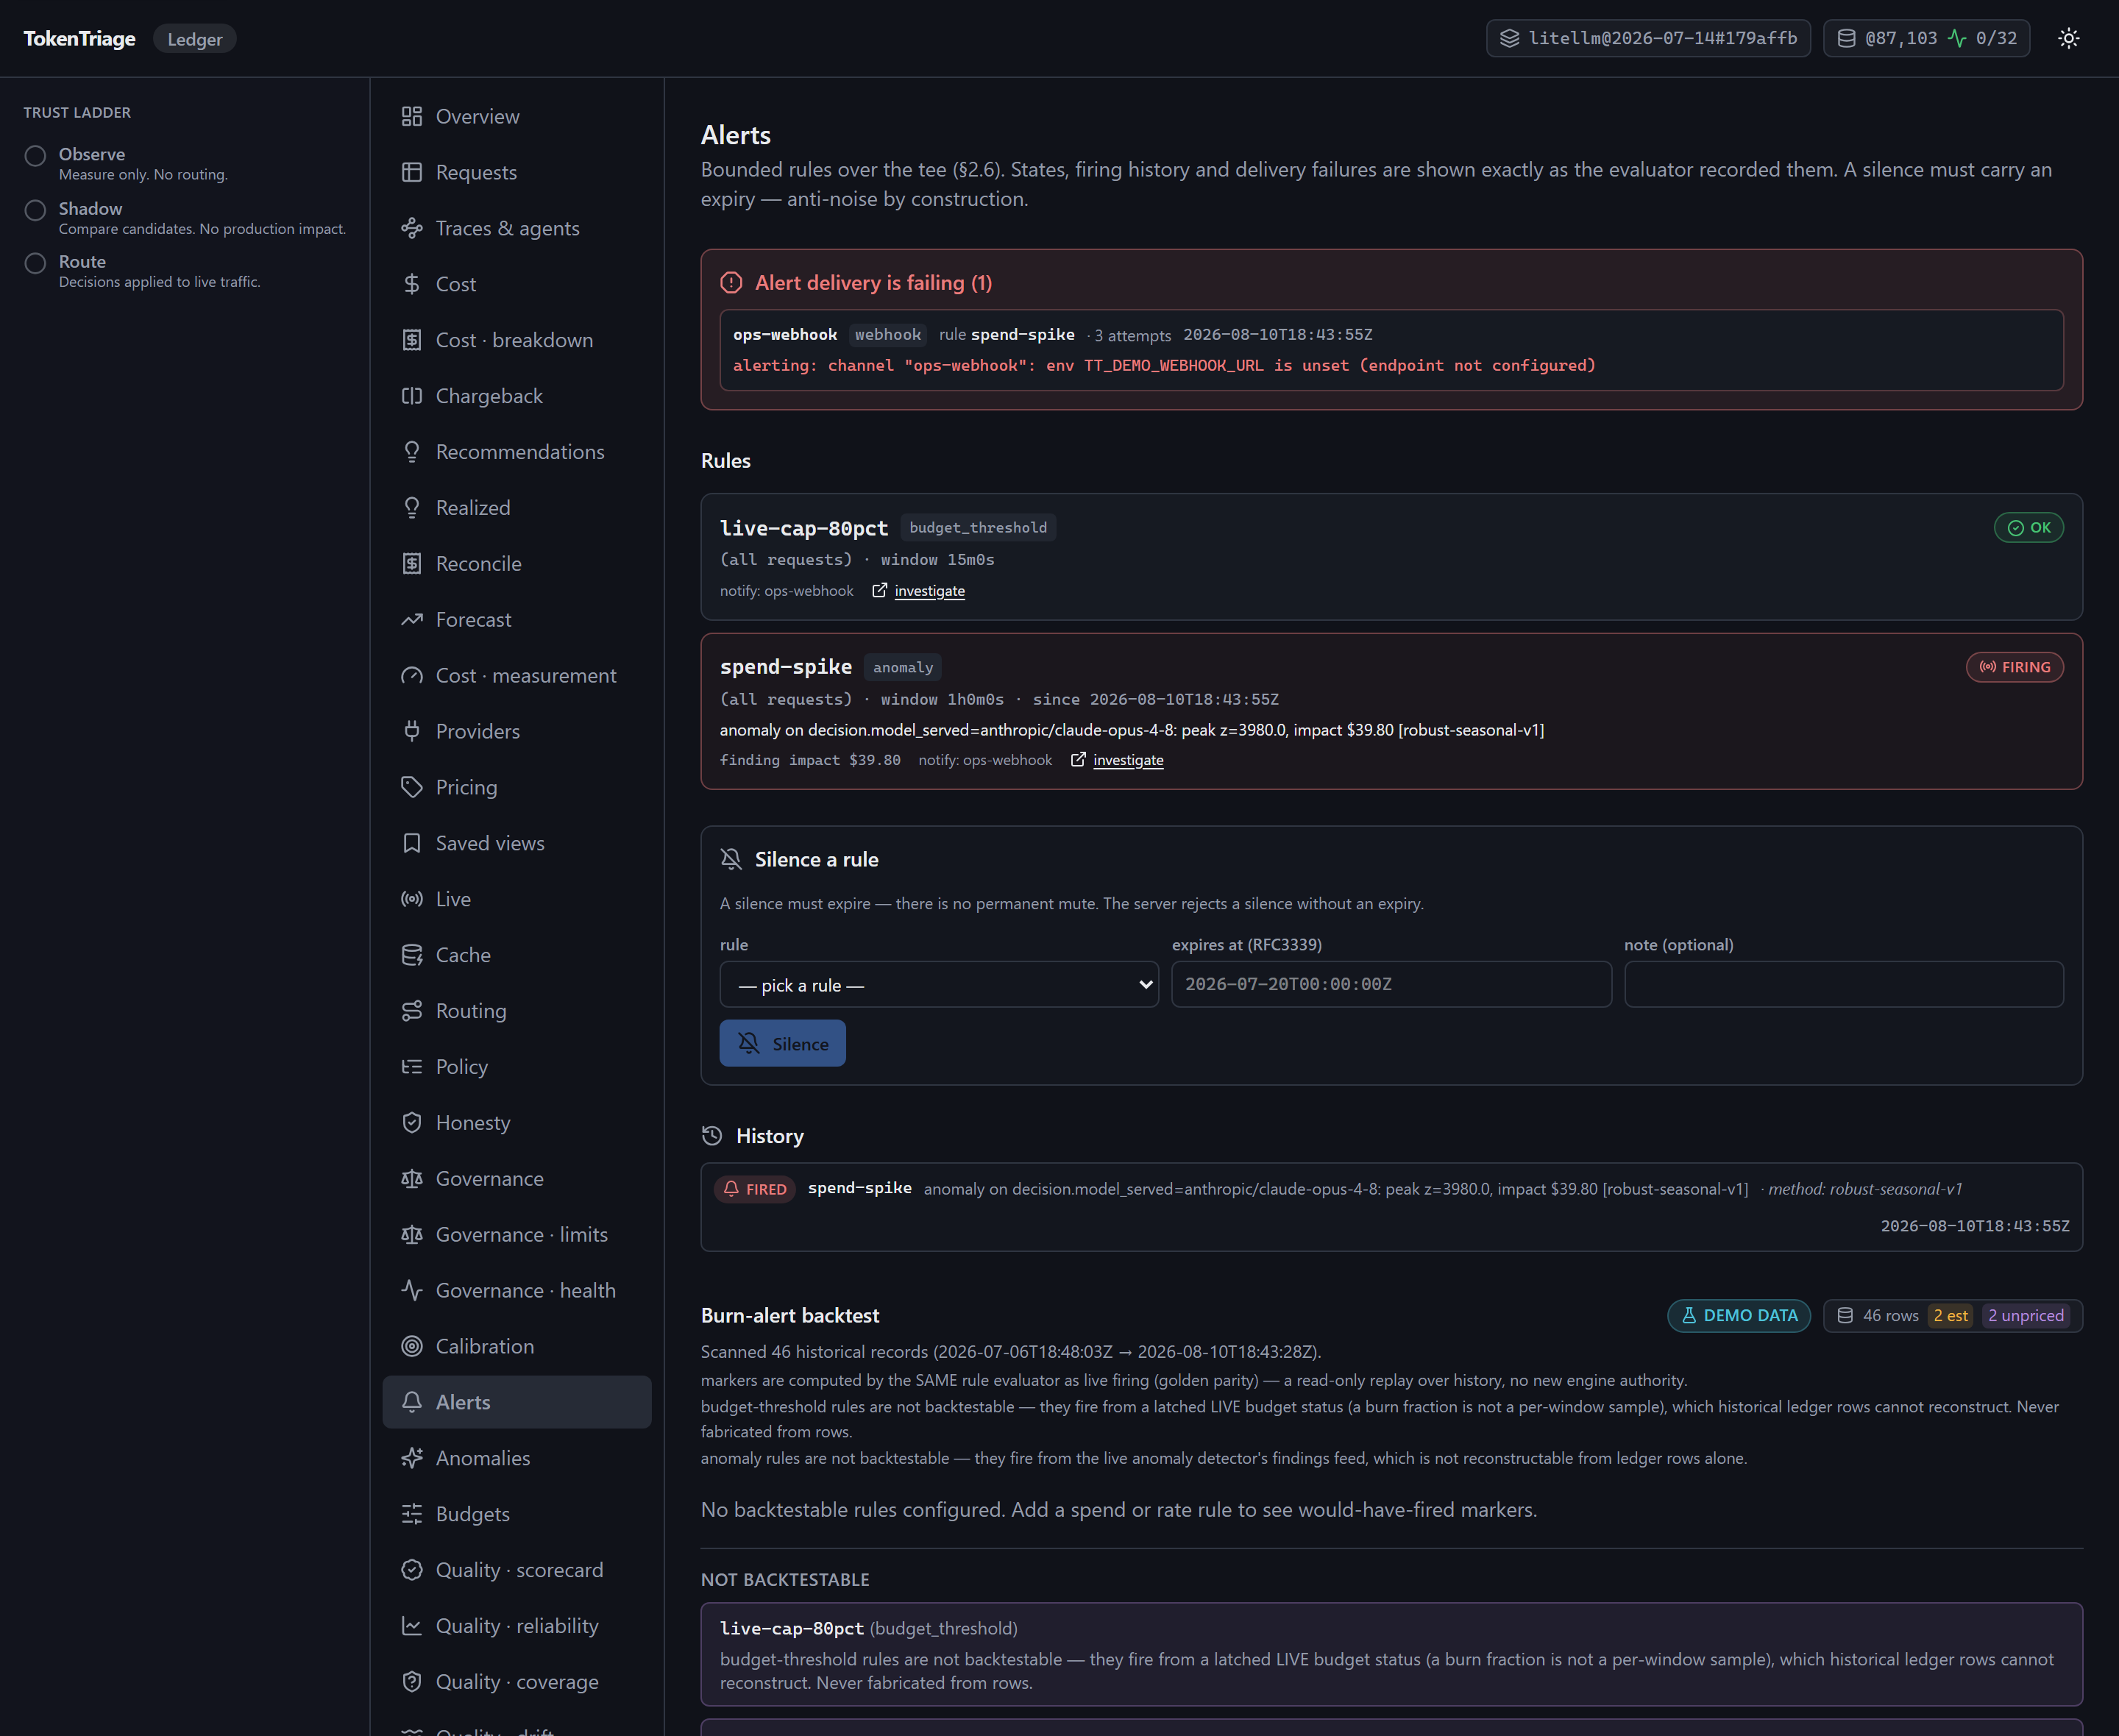Click the Requests table icon
2119x1736 pixels.
[411, 172]
